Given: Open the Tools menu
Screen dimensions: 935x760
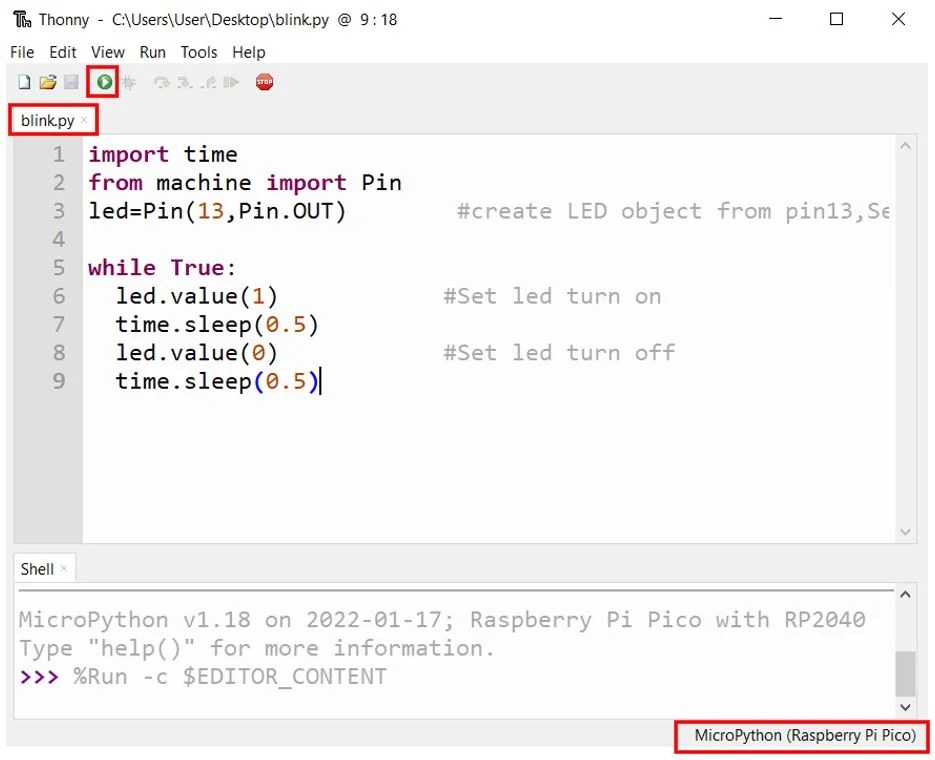Looking at the screenshot, I should [x=198, y=52].
